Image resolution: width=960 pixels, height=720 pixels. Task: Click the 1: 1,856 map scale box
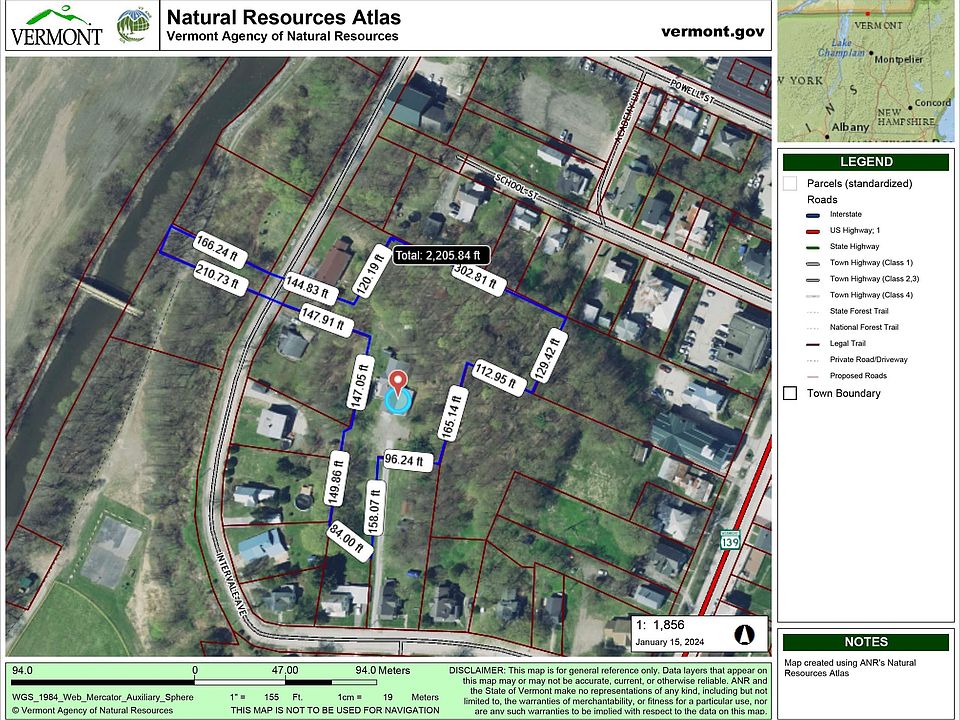(699, 632)
